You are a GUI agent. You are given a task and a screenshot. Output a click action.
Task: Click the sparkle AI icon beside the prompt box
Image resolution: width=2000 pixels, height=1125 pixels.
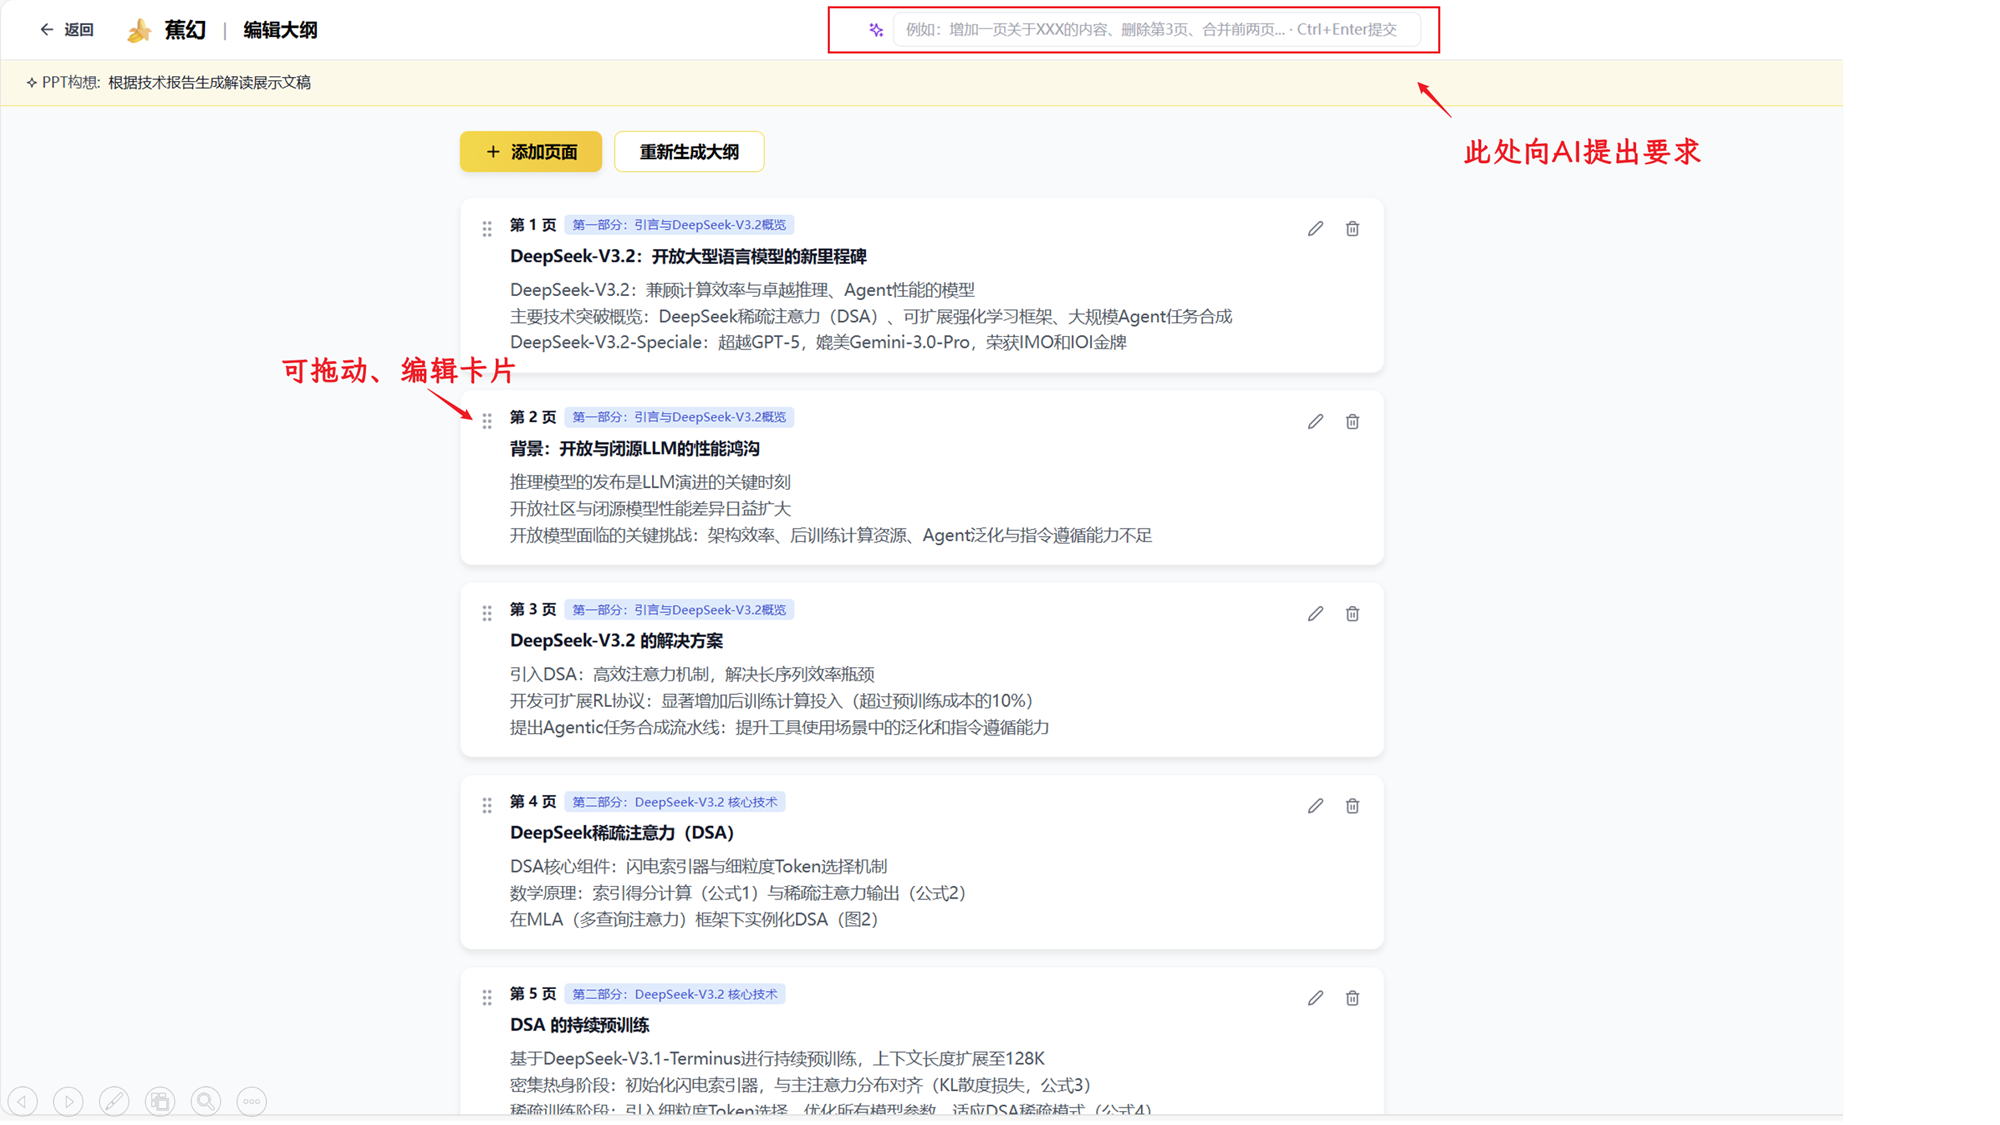(875, 29)
